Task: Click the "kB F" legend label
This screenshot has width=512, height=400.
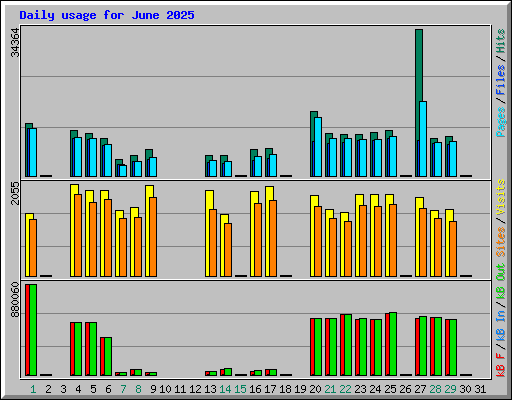Action: pyautogui.click(x=501, y=365)
